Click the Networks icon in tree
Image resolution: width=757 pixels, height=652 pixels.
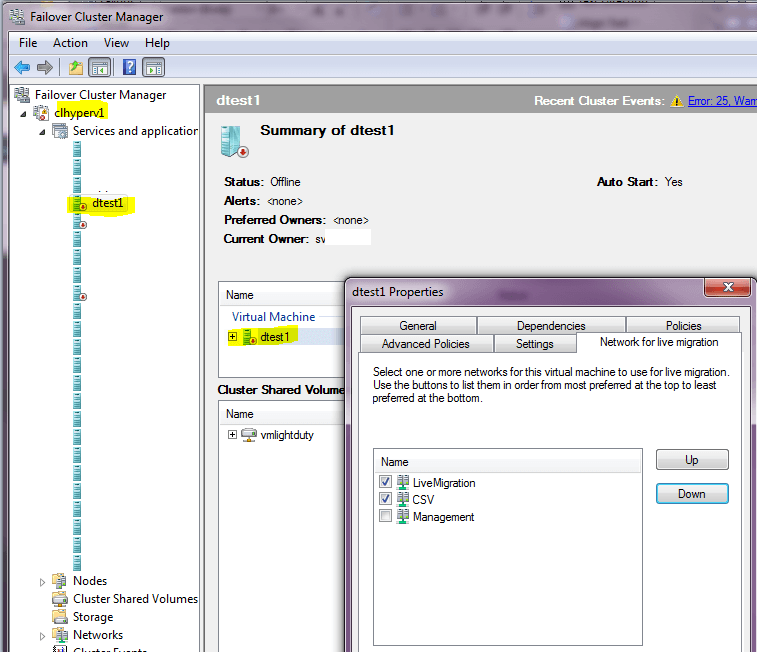click(60, 635)
